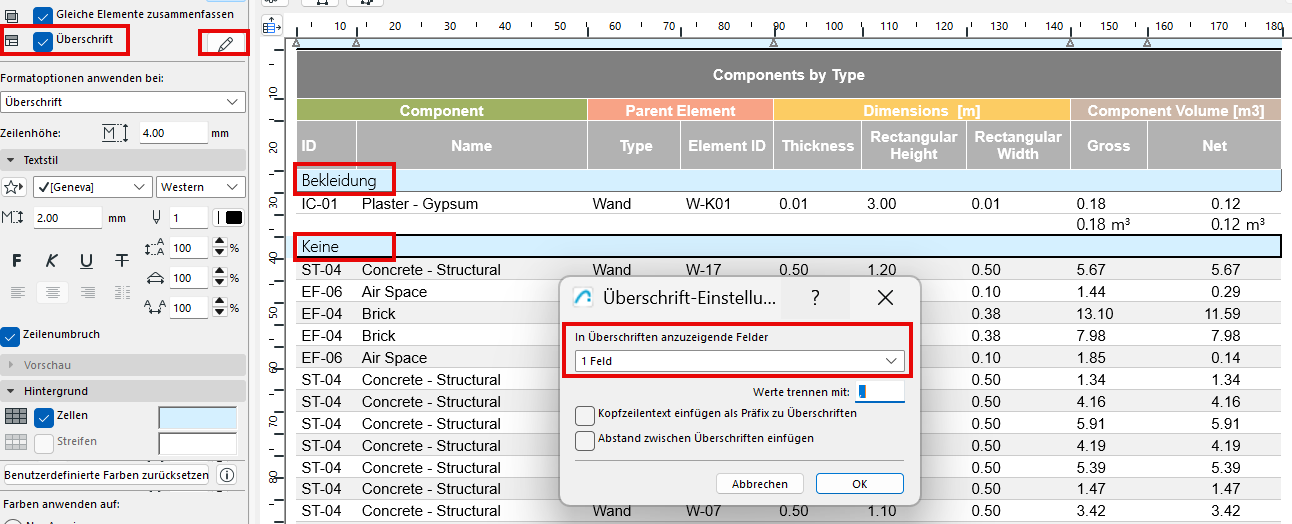Click character width percentage stepper arrows
1292x524 pixels.
pos(218,277)
